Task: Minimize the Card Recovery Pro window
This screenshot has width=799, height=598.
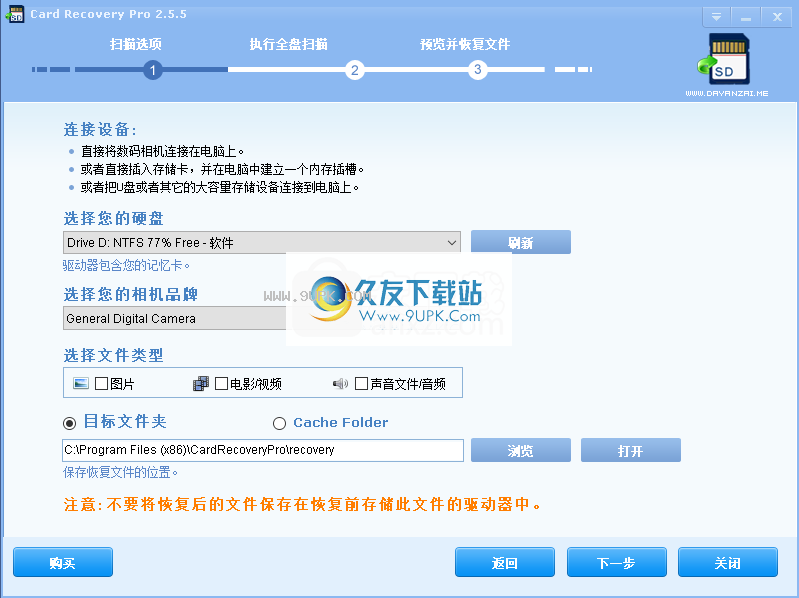Action: click(746, 17)
